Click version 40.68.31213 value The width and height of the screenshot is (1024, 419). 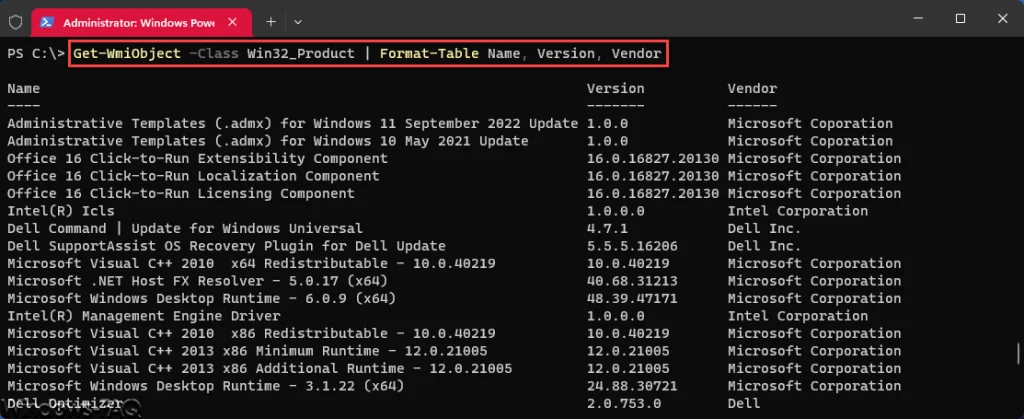[x=632, y=281]
